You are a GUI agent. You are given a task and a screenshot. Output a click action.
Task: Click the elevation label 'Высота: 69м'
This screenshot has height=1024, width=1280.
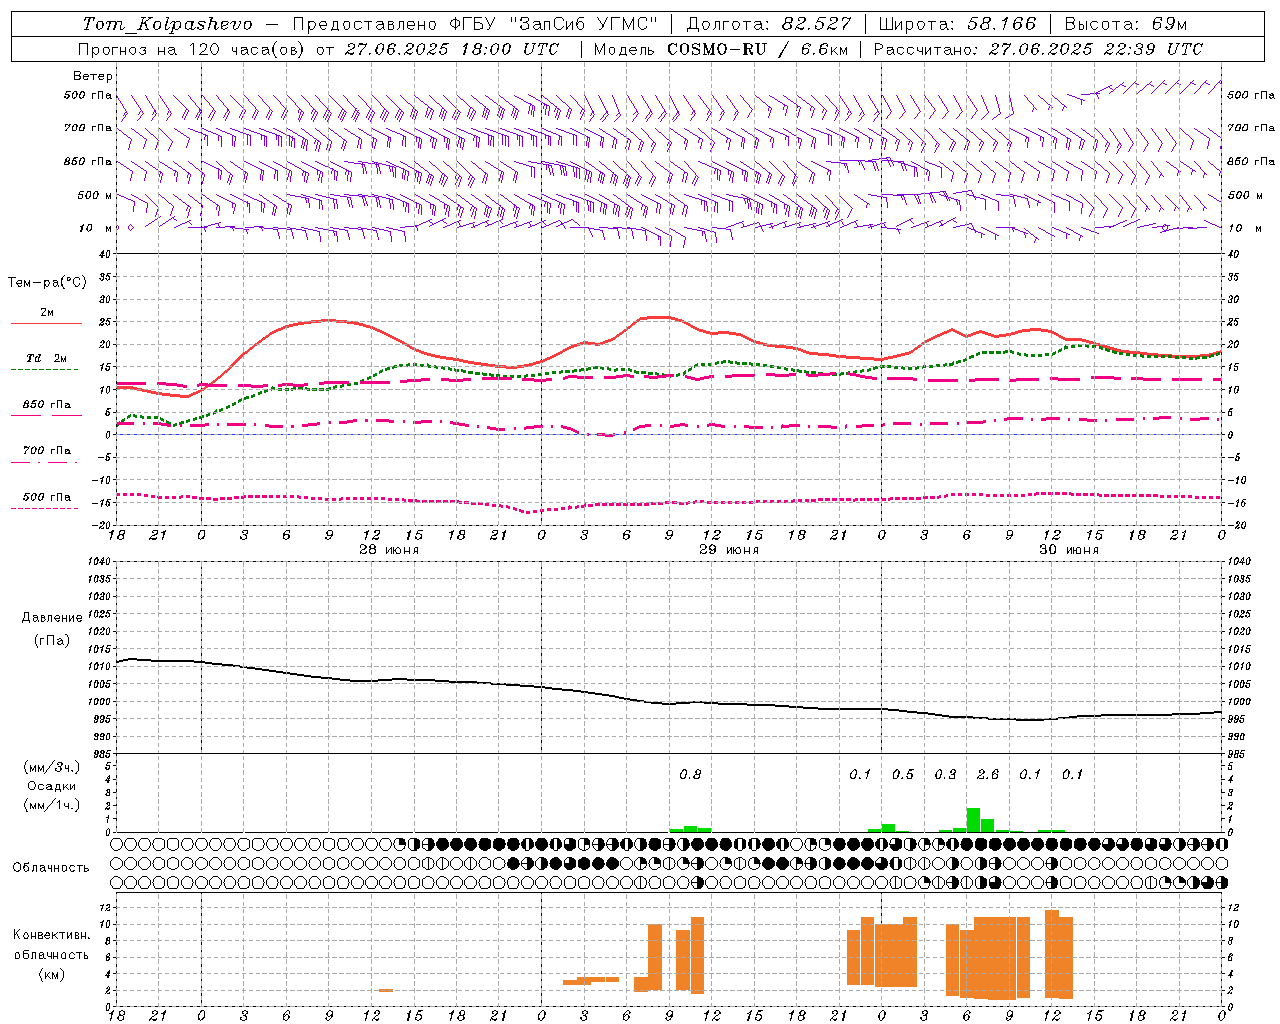(1125, 24)
